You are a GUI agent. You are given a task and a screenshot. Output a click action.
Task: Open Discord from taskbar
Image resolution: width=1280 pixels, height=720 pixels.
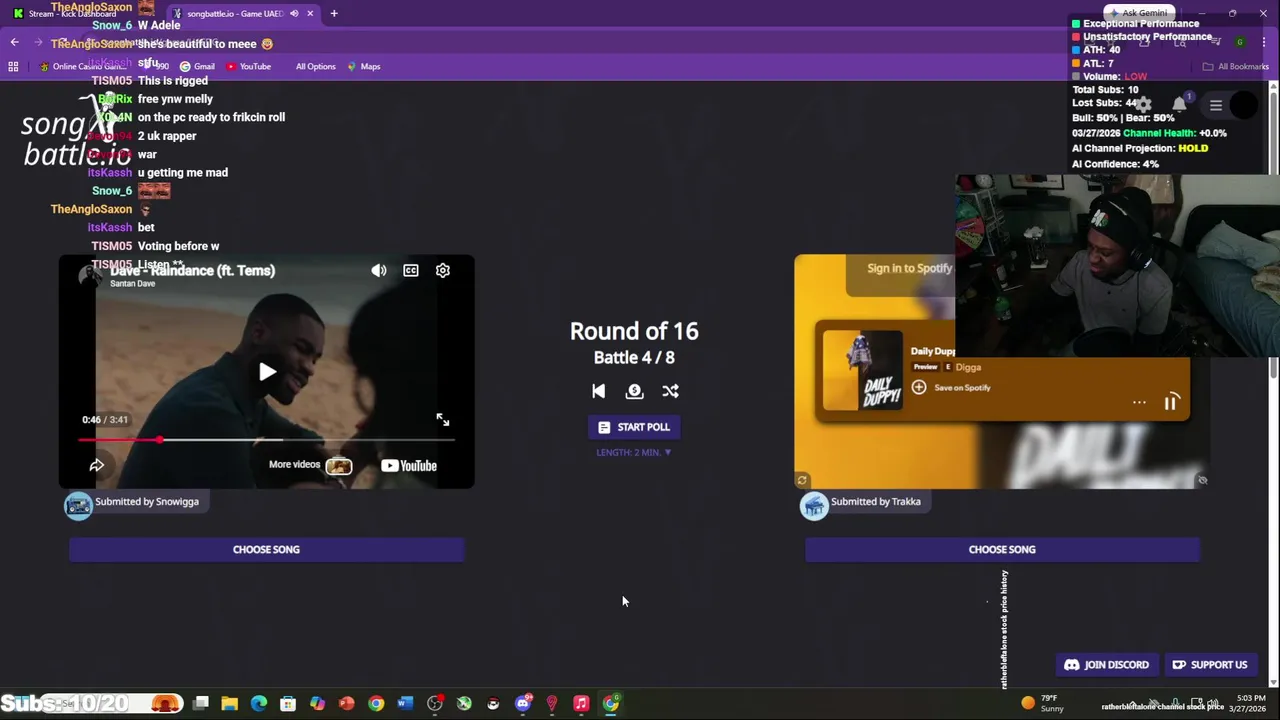pyautogui.click(x=522, y=704)
